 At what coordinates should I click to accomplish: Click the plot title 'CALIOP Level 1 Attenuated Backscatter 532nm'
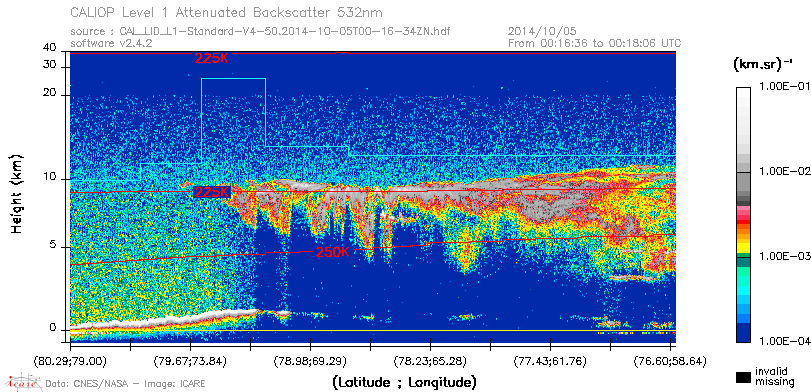pyautogui.click(x=227, y=12)
